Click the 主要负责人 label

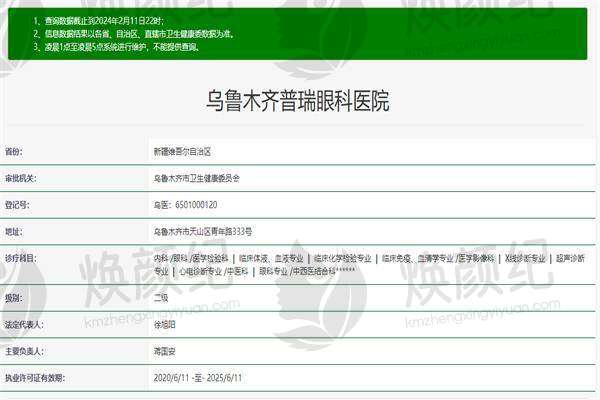pos(24,351)
